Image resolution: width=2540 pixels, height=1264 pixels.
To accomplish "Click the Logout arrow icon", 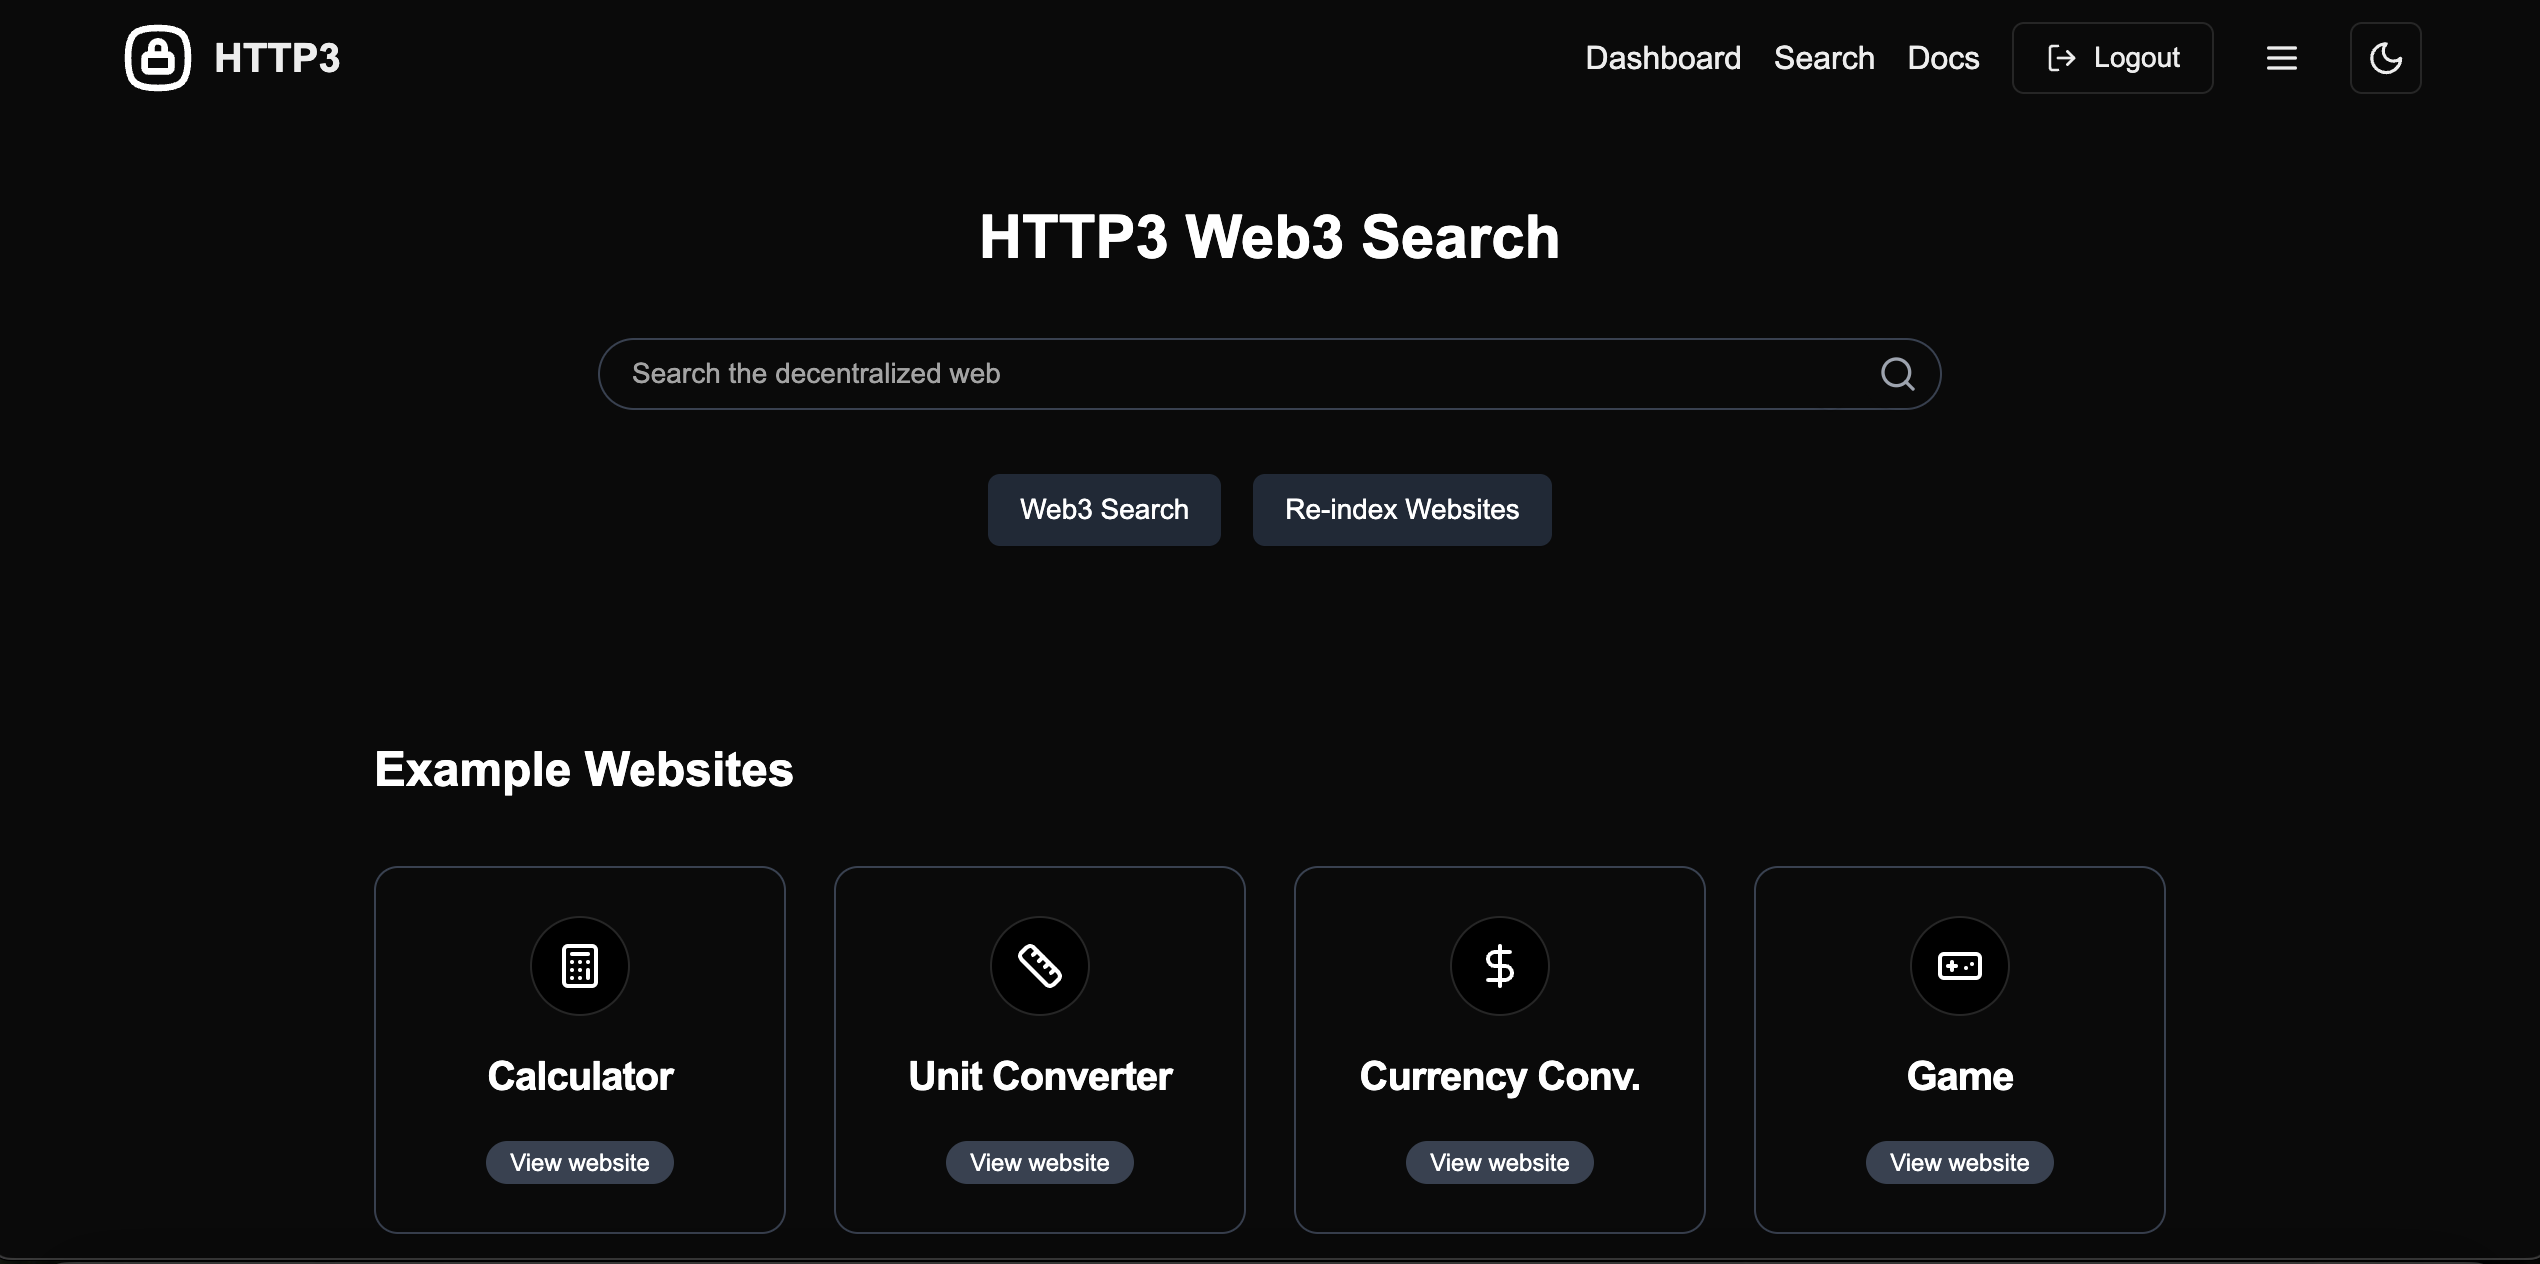I will [2061, 58].
